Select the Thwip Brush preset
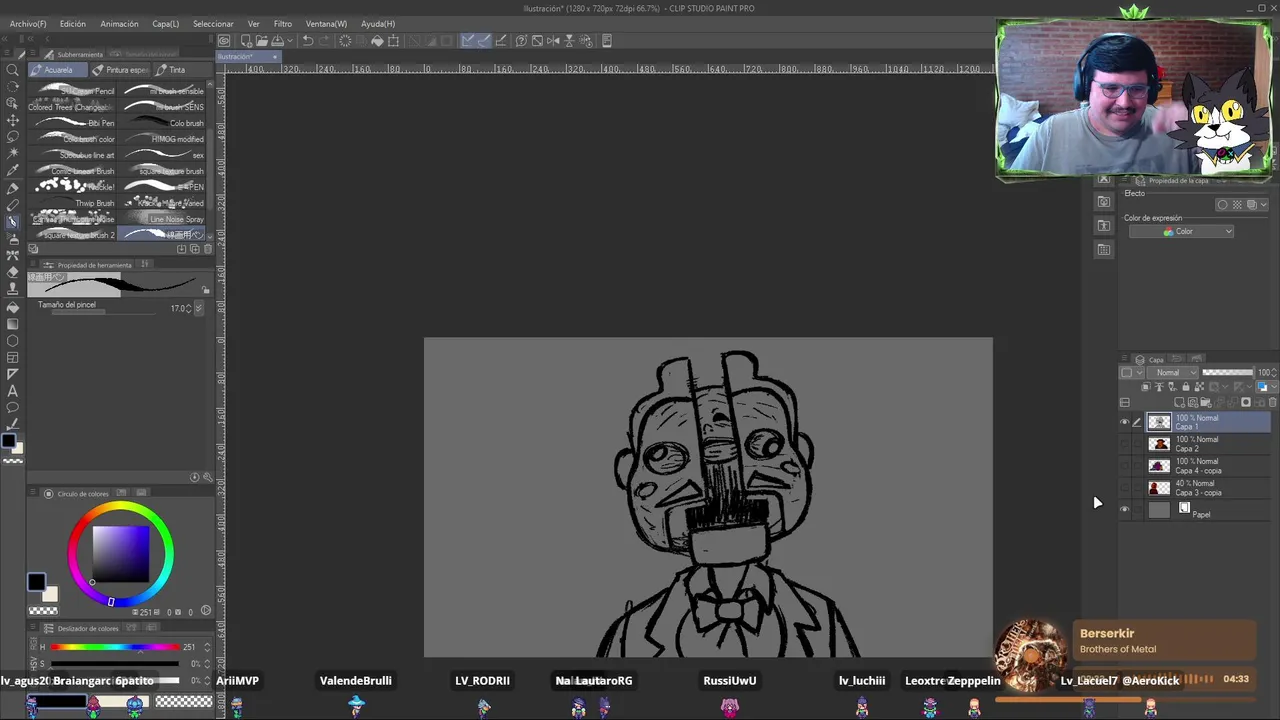The height and width of the screenshot is (720, 1280). point(74,203)
